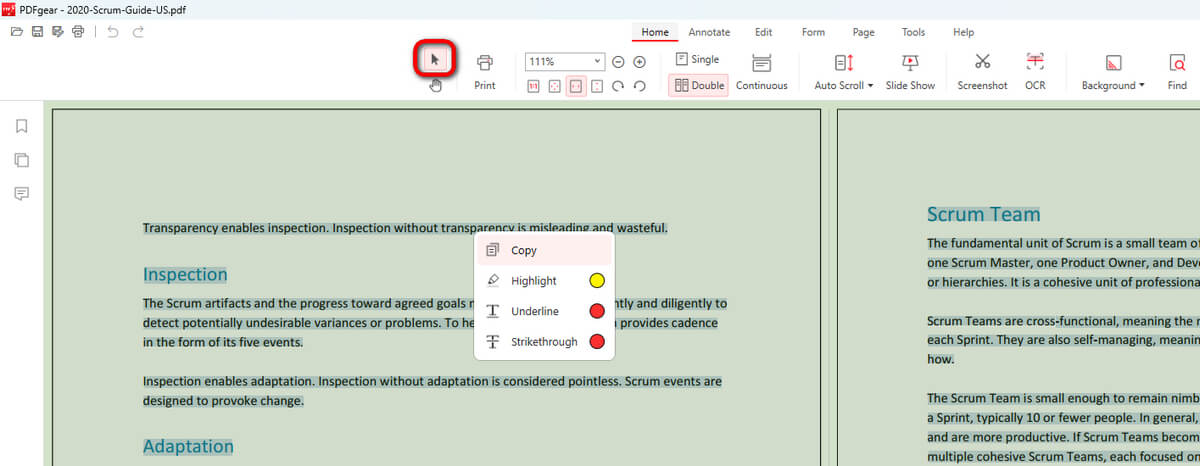Open the comments sidebar panel

(x=21, y=194)
